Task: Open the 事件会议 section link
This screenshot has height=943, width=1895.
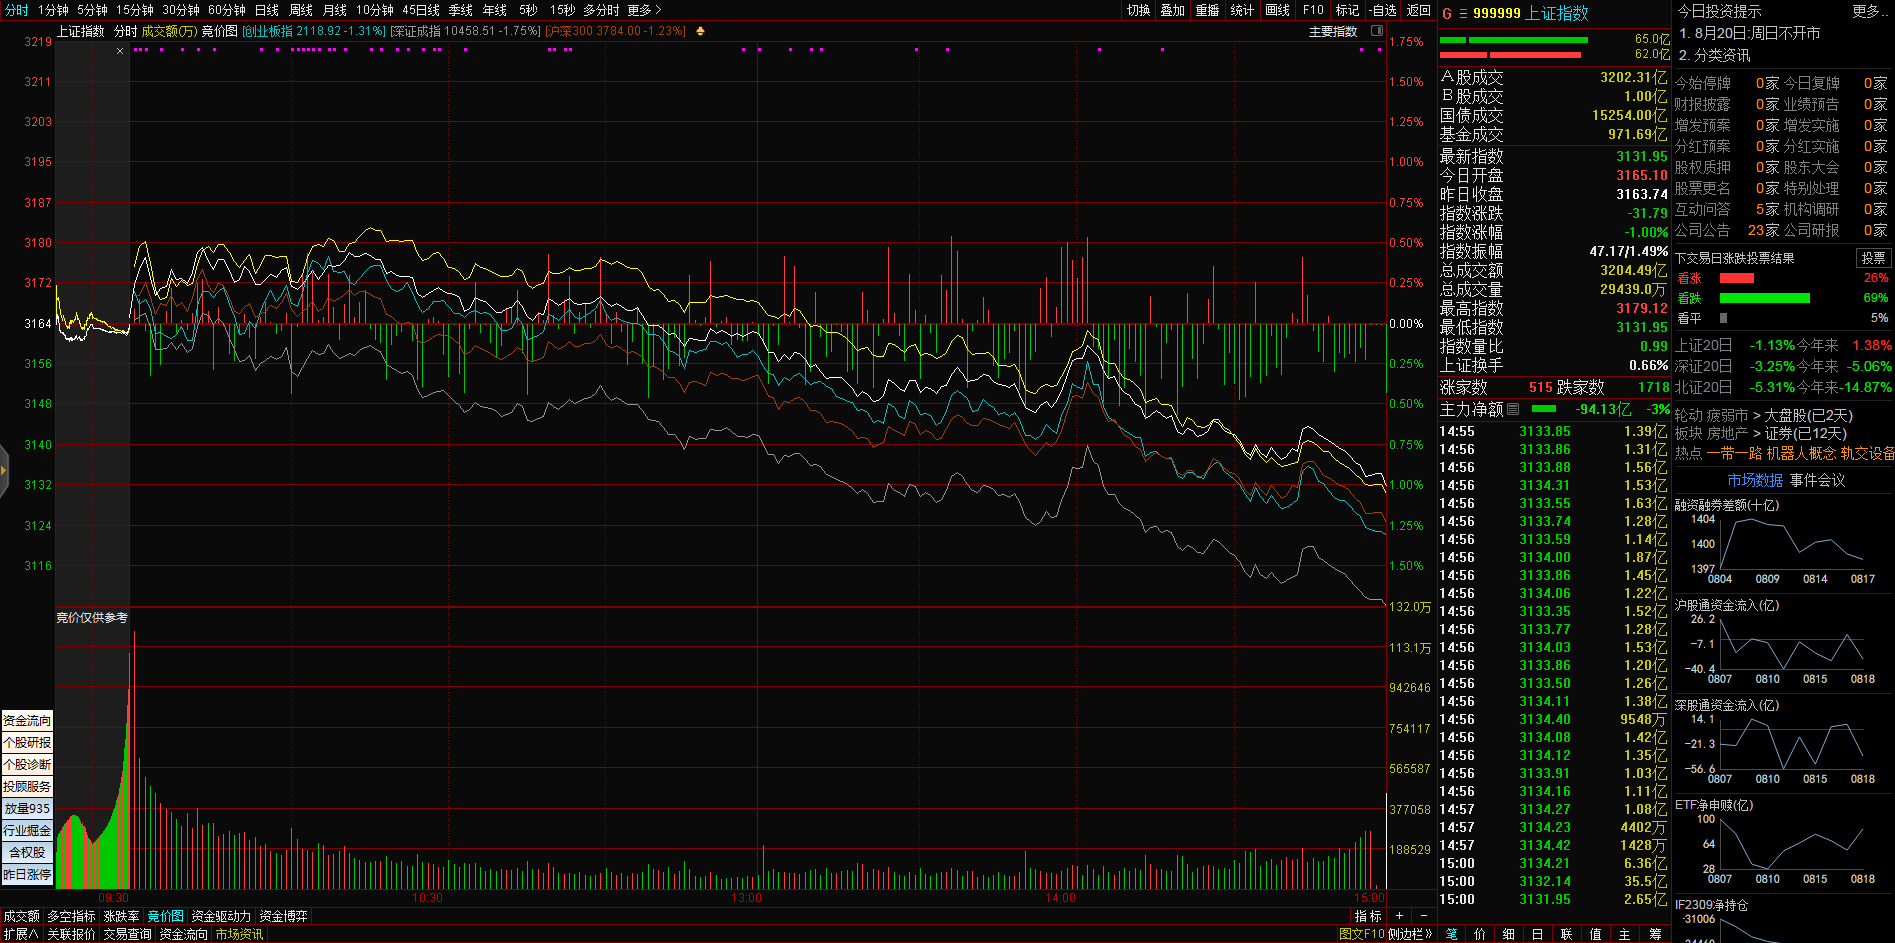Action: tap(1817, 480)
